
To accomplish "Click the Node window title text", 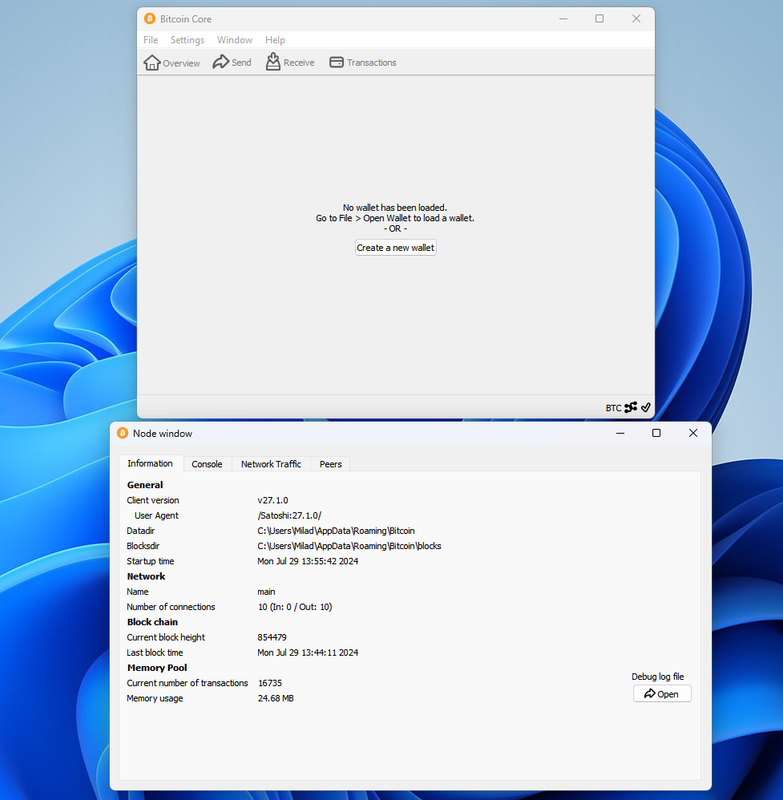I will pos(162,434).
